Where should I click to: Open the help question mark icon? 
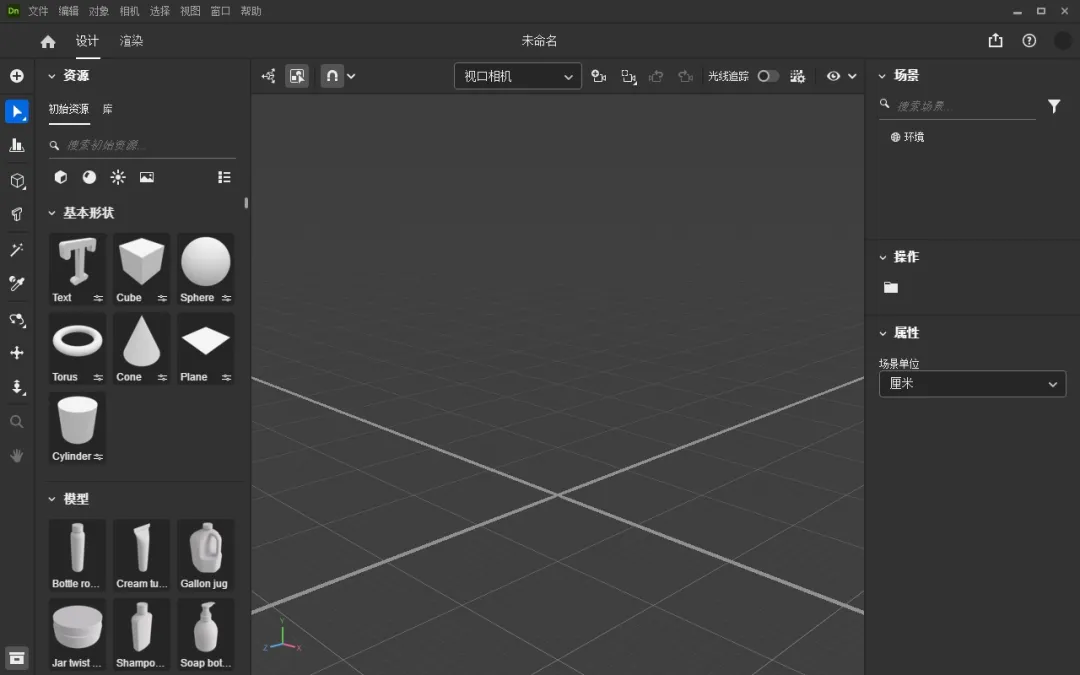(x=1029, y=41)
